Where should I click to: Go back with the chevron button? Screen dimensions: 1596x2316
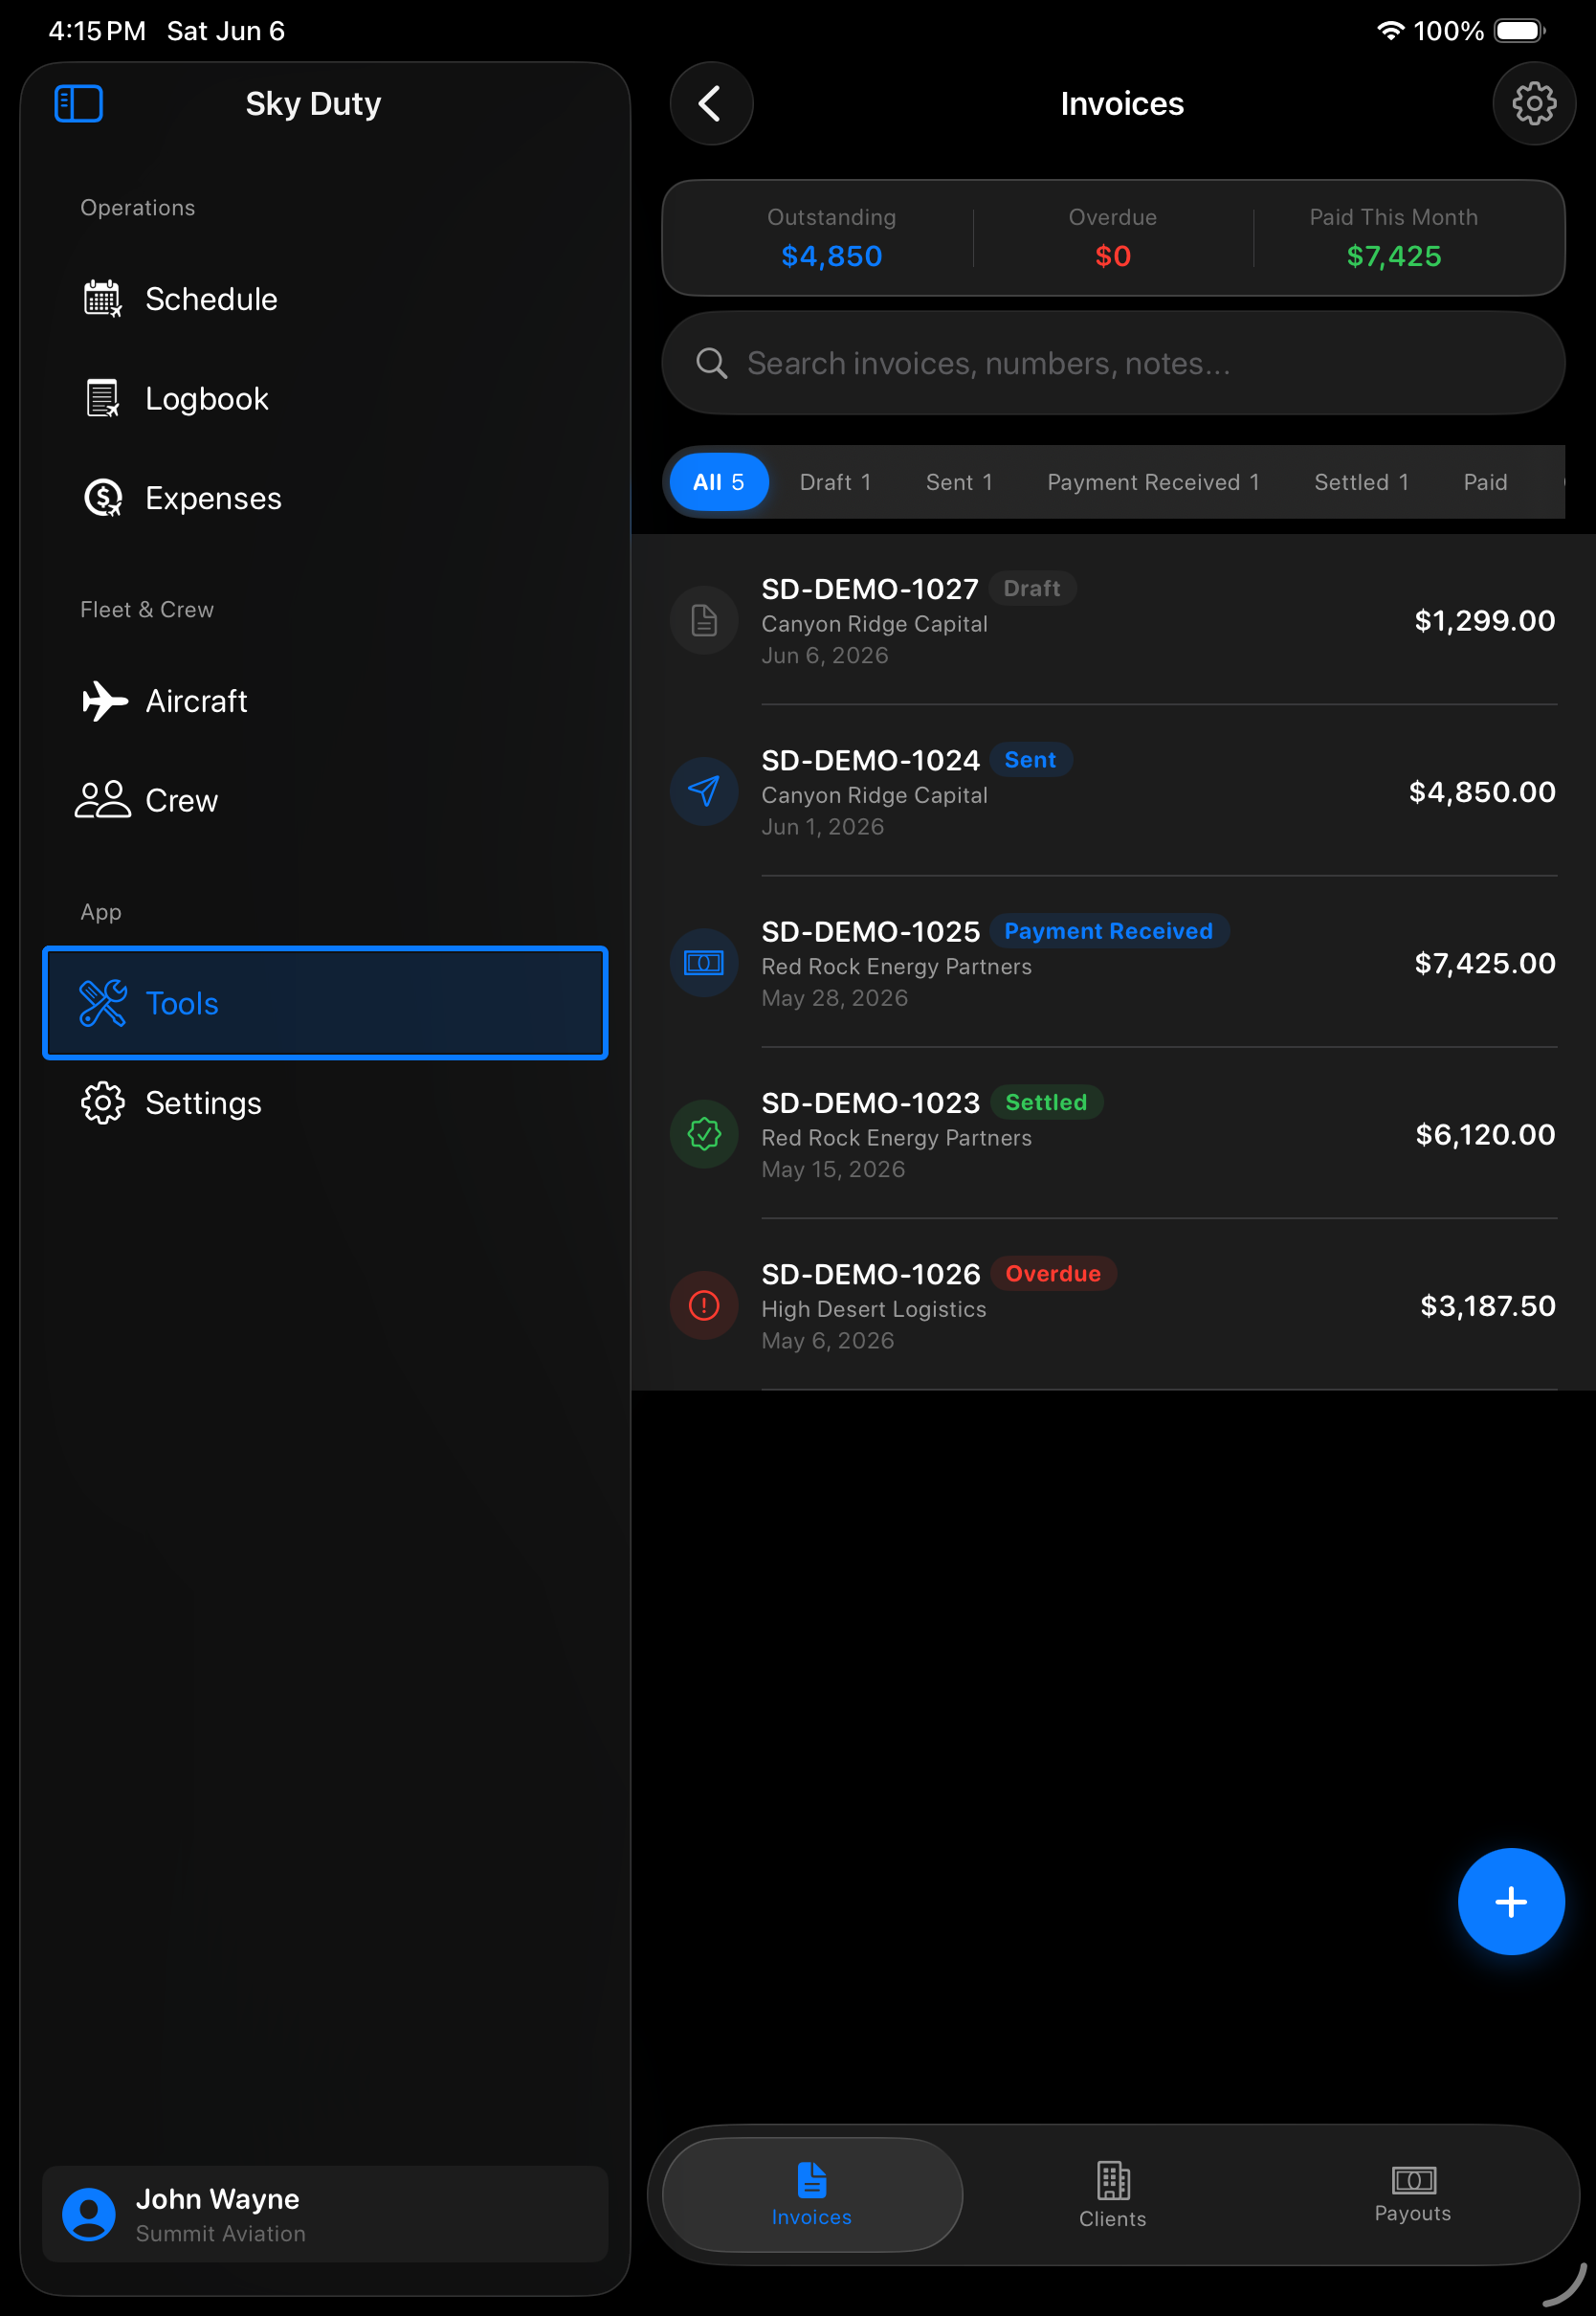click(711, 103)
